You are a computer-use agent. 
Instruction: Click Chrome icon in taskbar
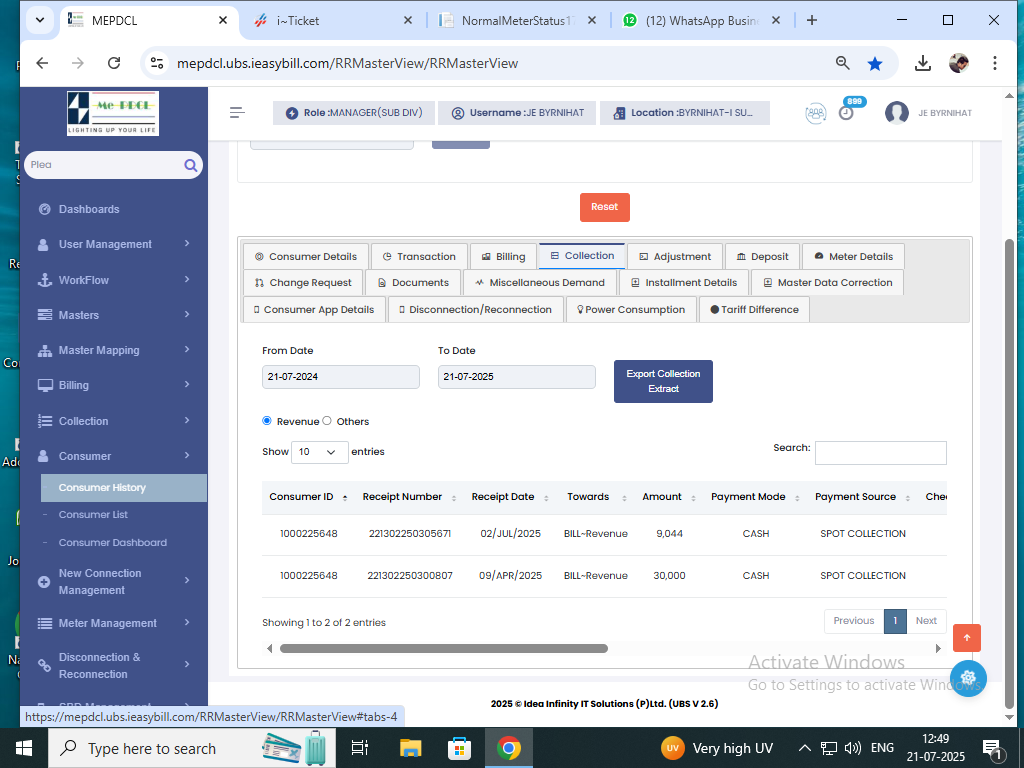(509, 748)
